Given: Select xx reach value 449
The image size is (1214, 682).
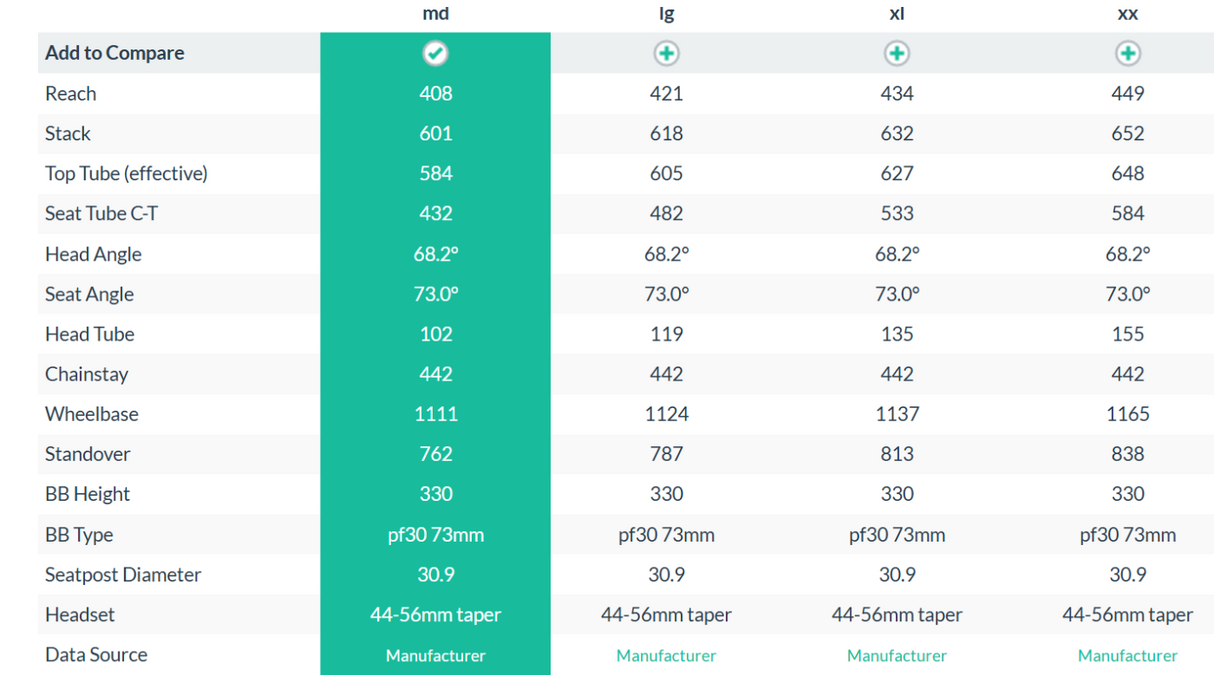Looking at the screenshot, I should coord(1127,94).
